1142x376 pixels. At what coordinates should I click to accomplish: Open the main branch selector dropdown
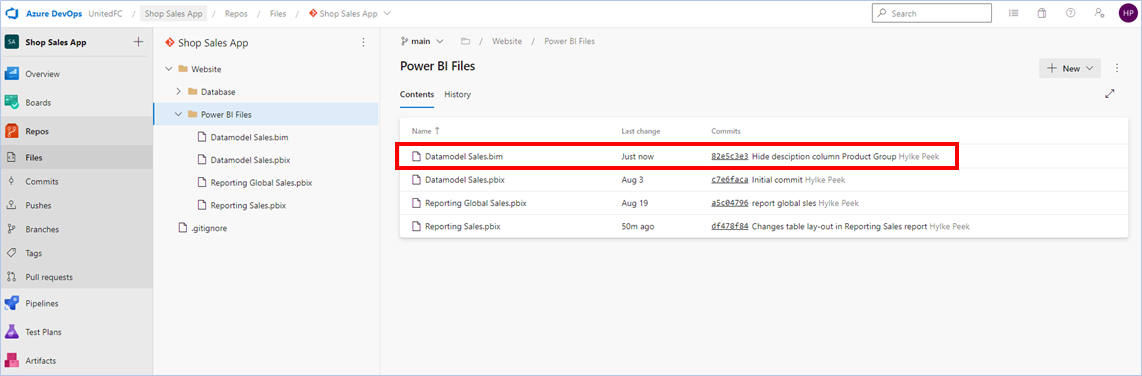pos(422,42)
